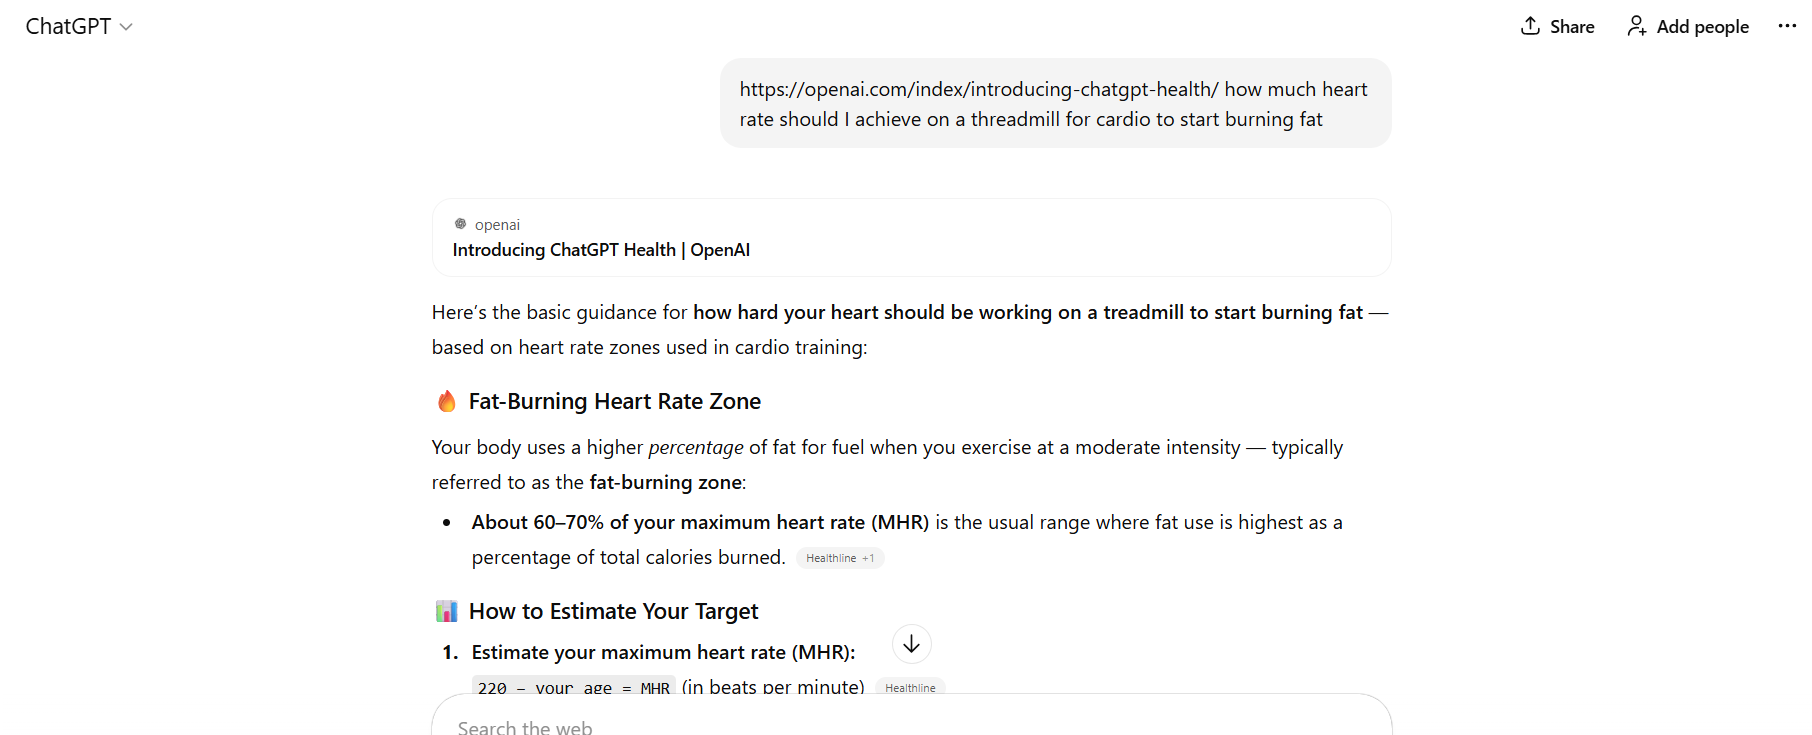Click the user message bubble about treadmill heart rate
1812x735 pixels.
click(x=1055, y=104)
